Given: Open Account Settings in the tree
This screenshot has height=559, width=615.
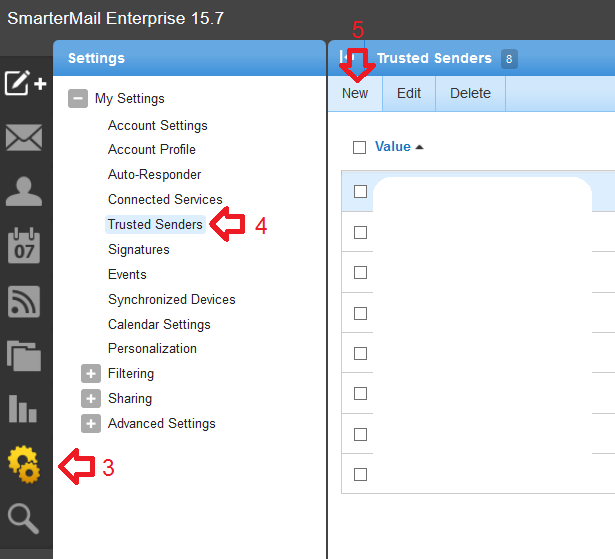Looking at the screenshot, I should 158,126.
